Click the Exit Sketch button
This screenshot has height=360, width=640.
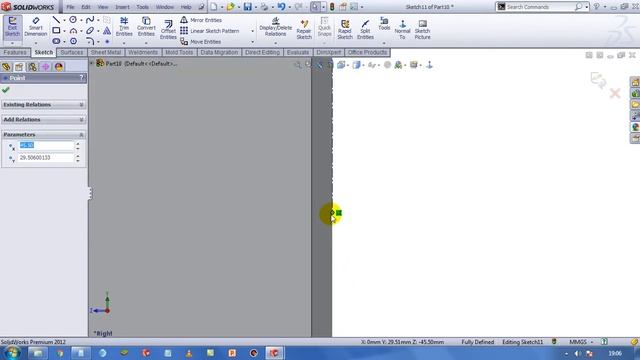click(x=12, y=27)
